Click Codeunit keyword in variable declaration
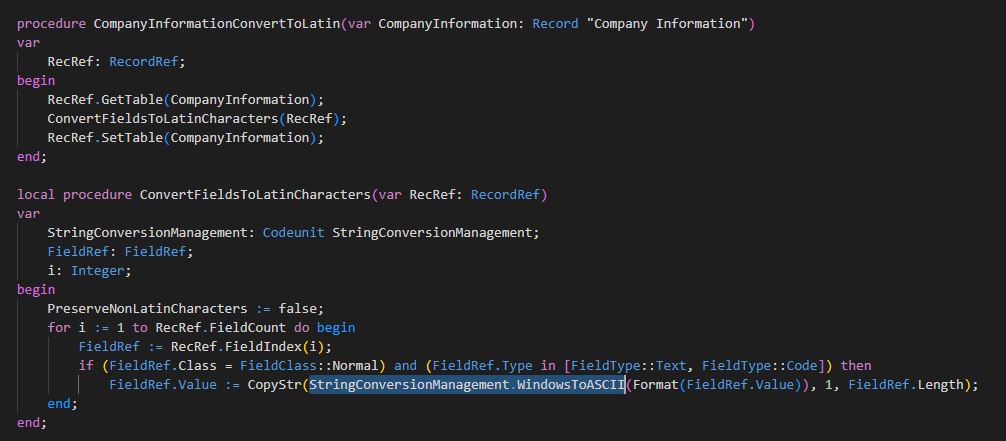The height and width of the screenshot is (441, 1006). click(294, 232)
